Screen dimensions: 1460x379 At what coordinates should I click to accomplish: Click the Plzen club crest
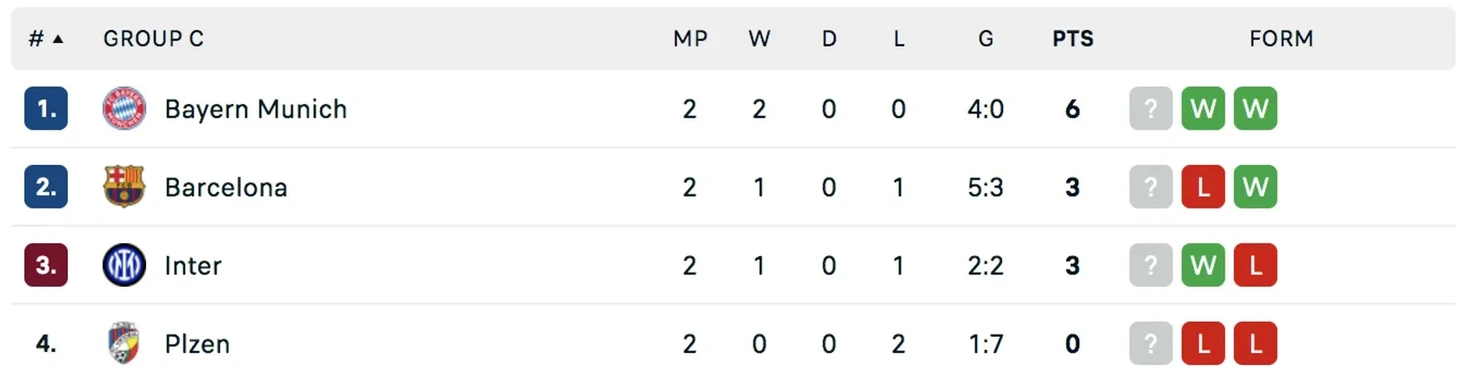click(x=124, y=344)
